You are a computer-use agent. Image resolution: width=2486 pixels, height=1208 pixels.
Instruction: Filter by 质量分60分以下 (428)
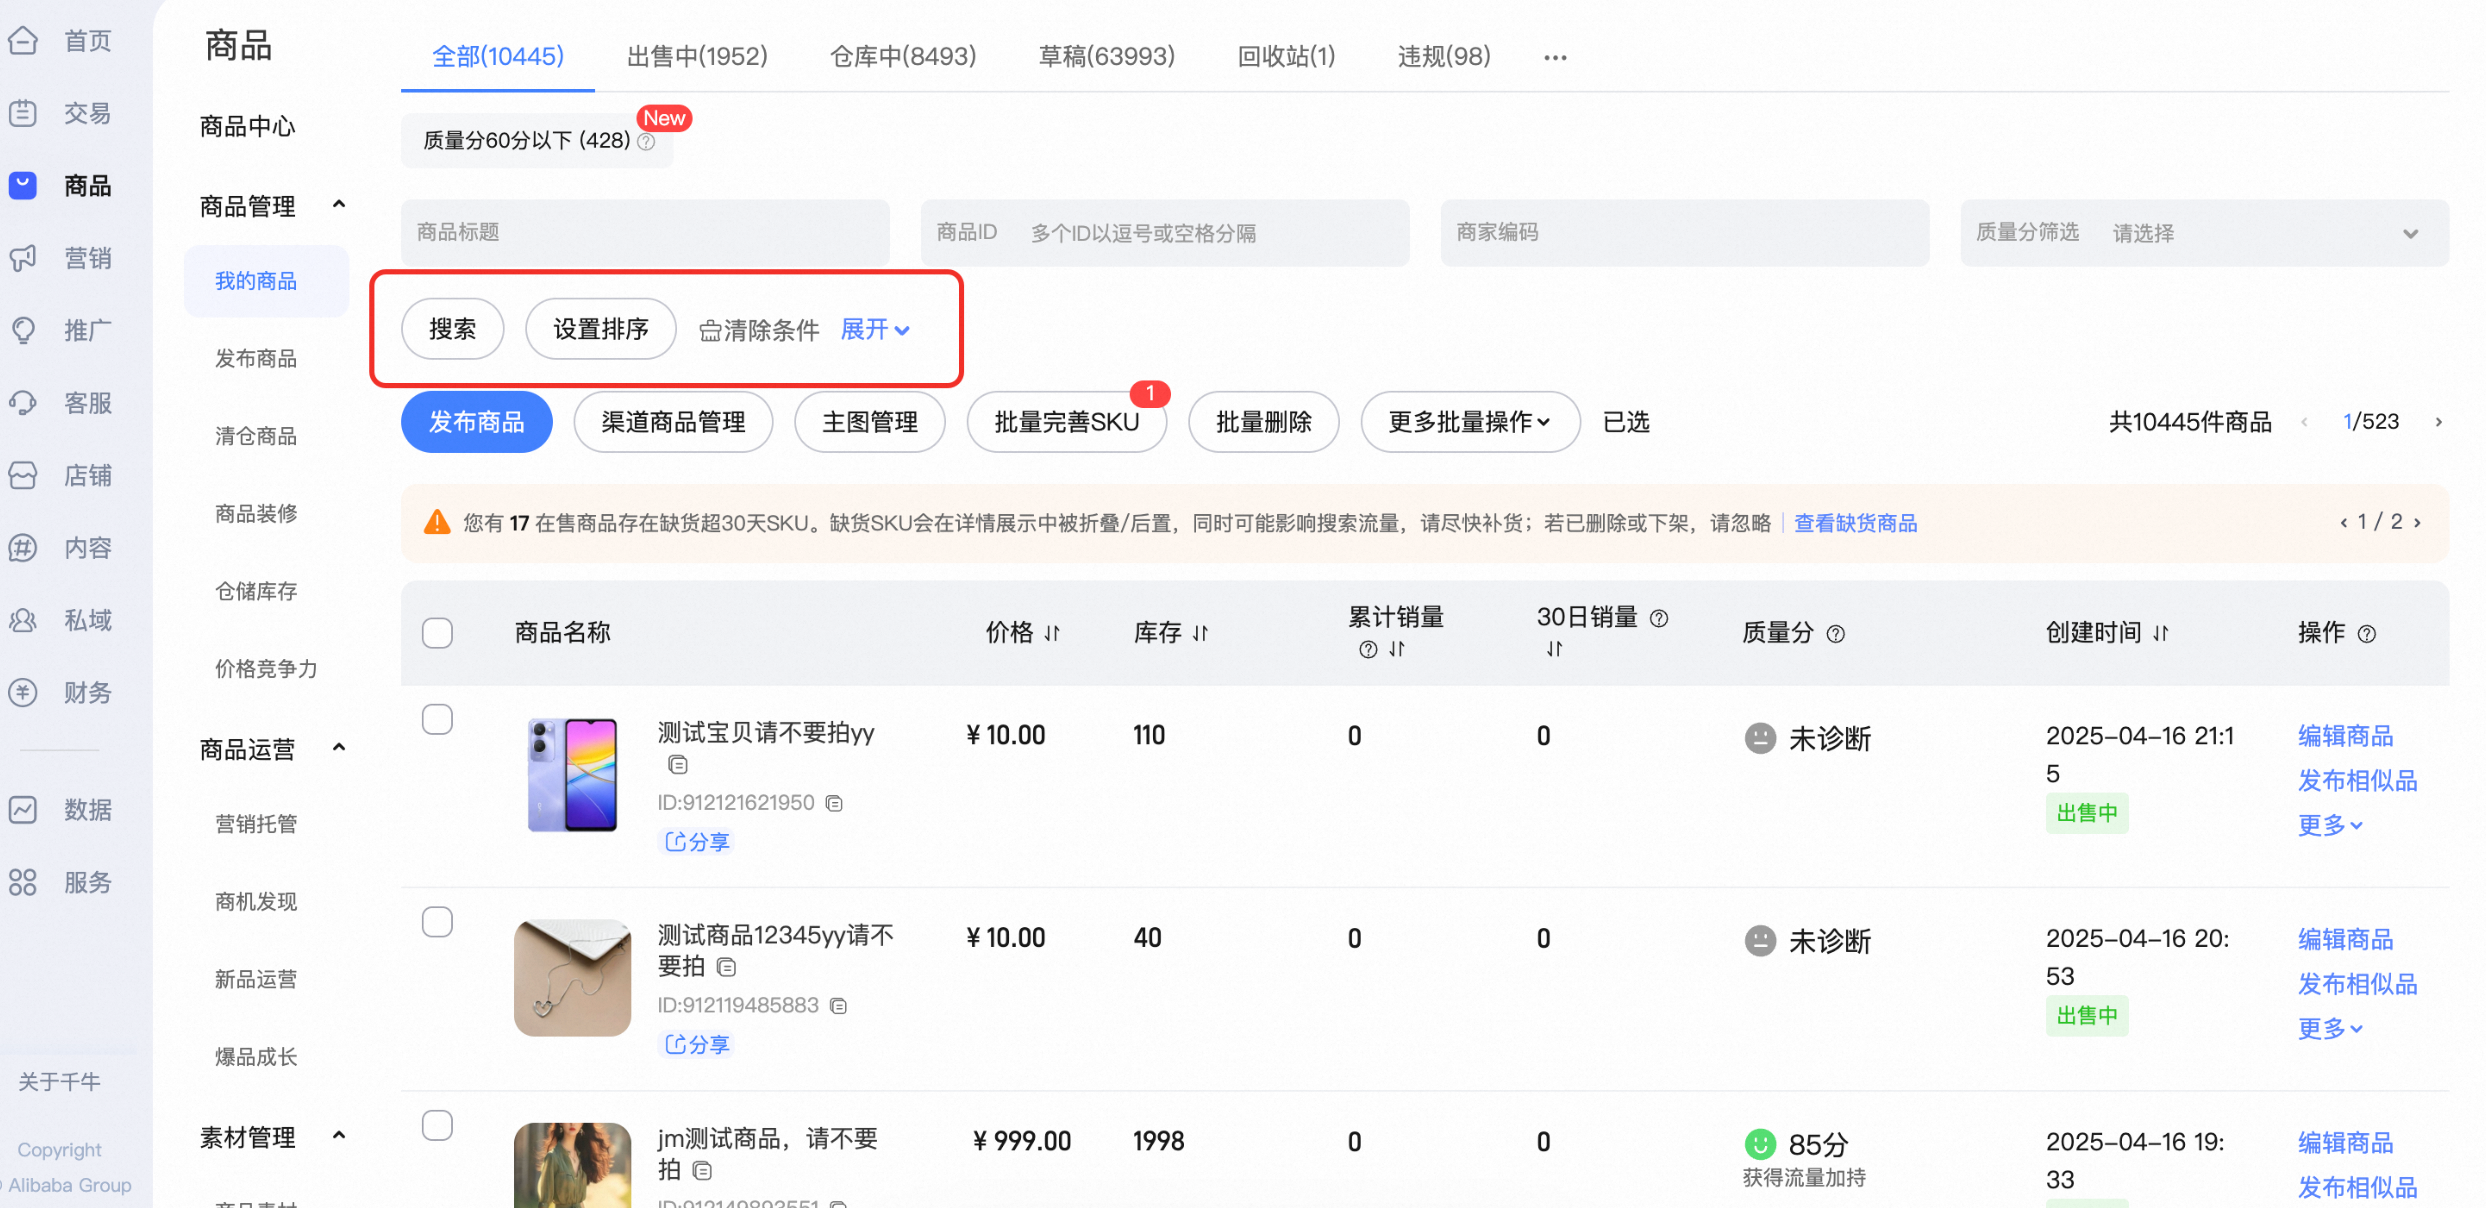(537, 140)
